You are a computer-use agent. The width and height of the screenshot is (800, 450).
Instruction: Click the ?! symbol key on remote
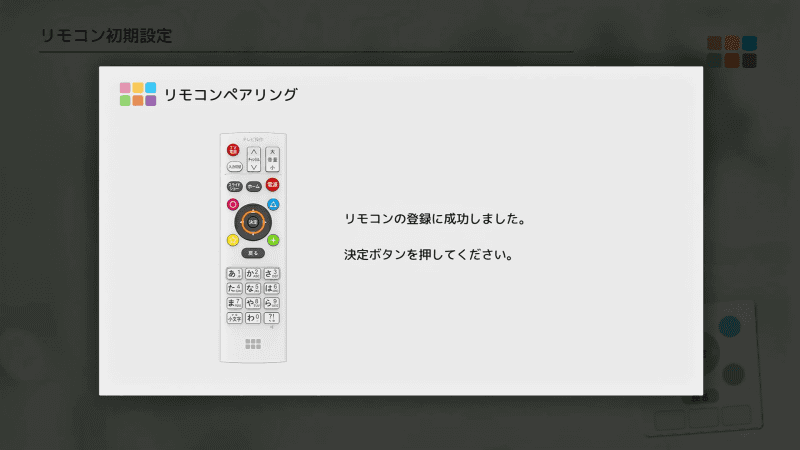click(271, 318)
